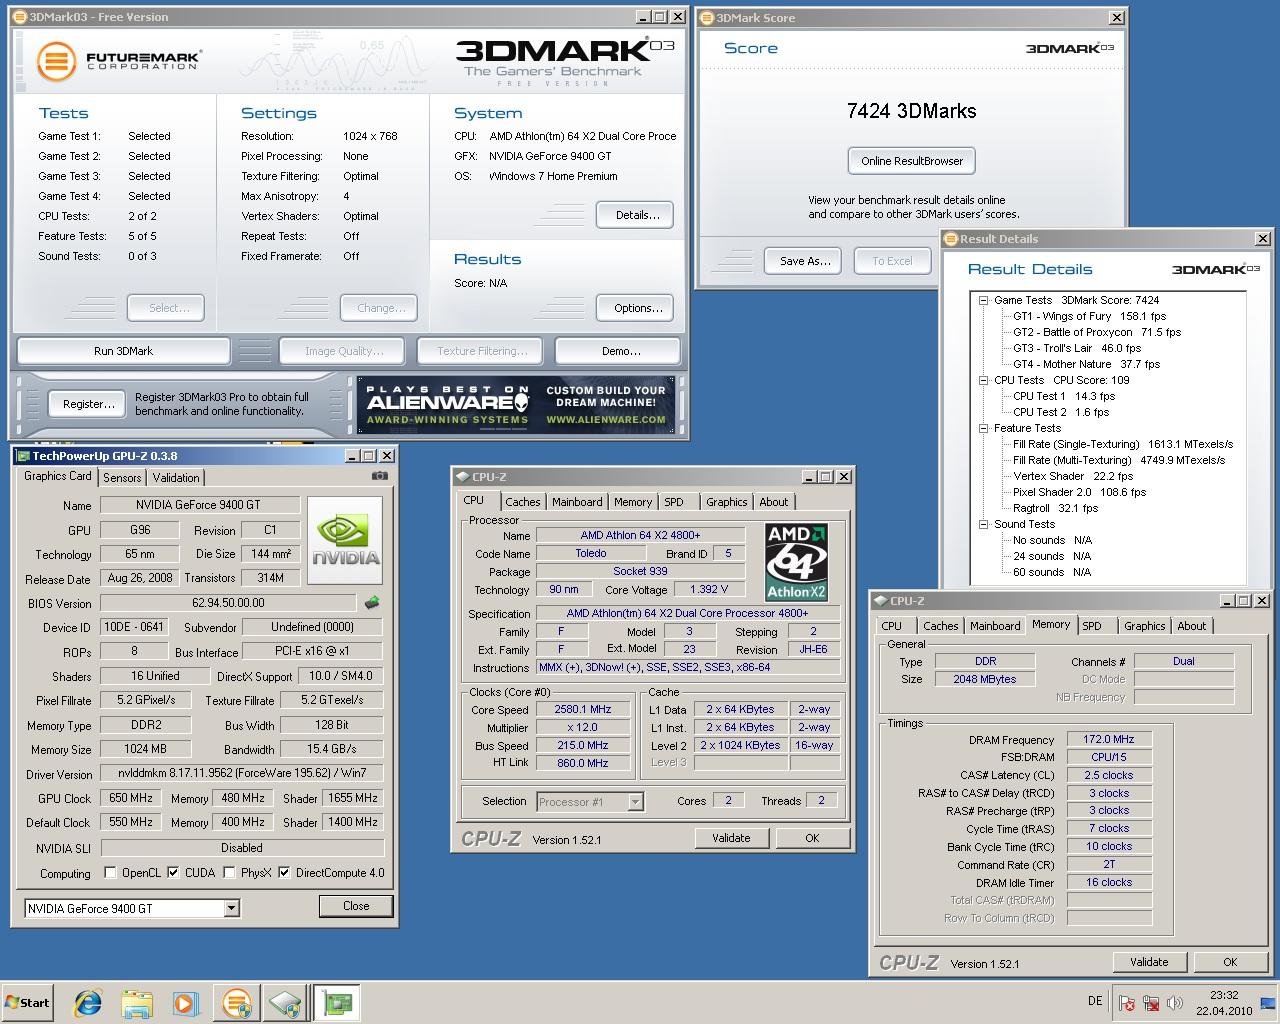Open system Details in 3DMark03

click(x=637, y=215)
